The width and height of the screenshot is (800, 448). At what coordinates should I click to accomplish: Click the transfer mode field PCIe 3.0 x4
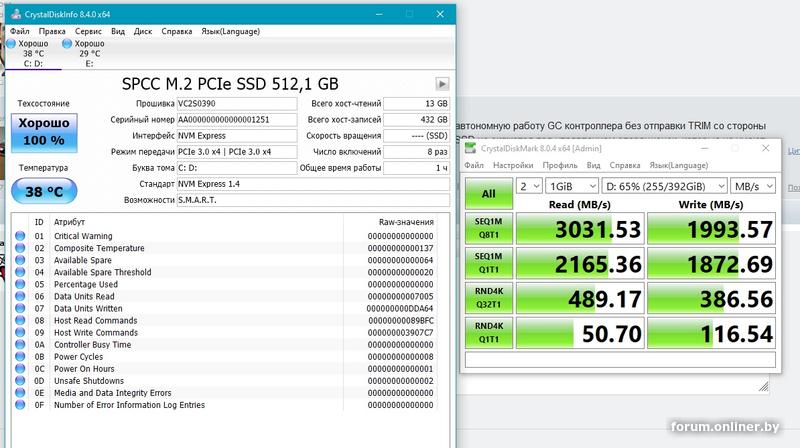tap(237, 152)
